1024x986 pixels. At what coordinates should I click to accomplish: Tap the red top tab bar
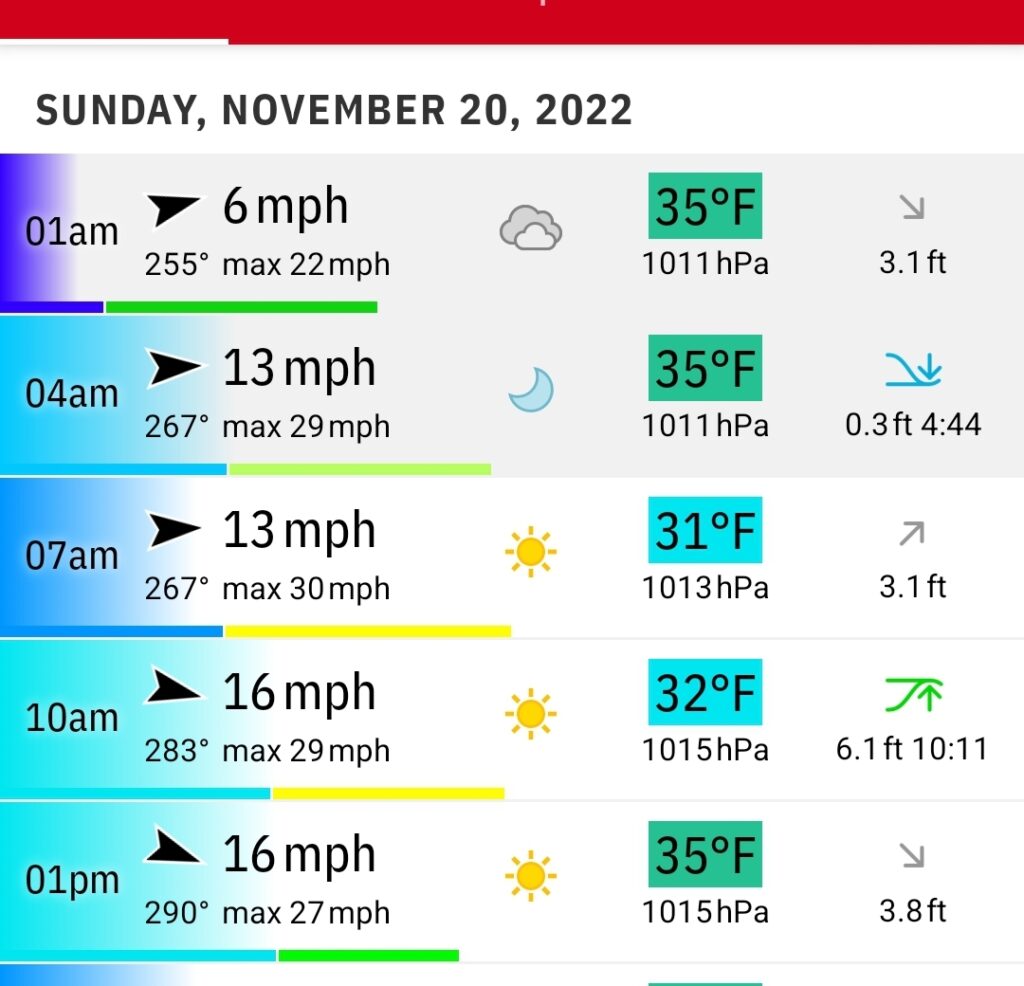pyautogui.click(x=512, y=22)
